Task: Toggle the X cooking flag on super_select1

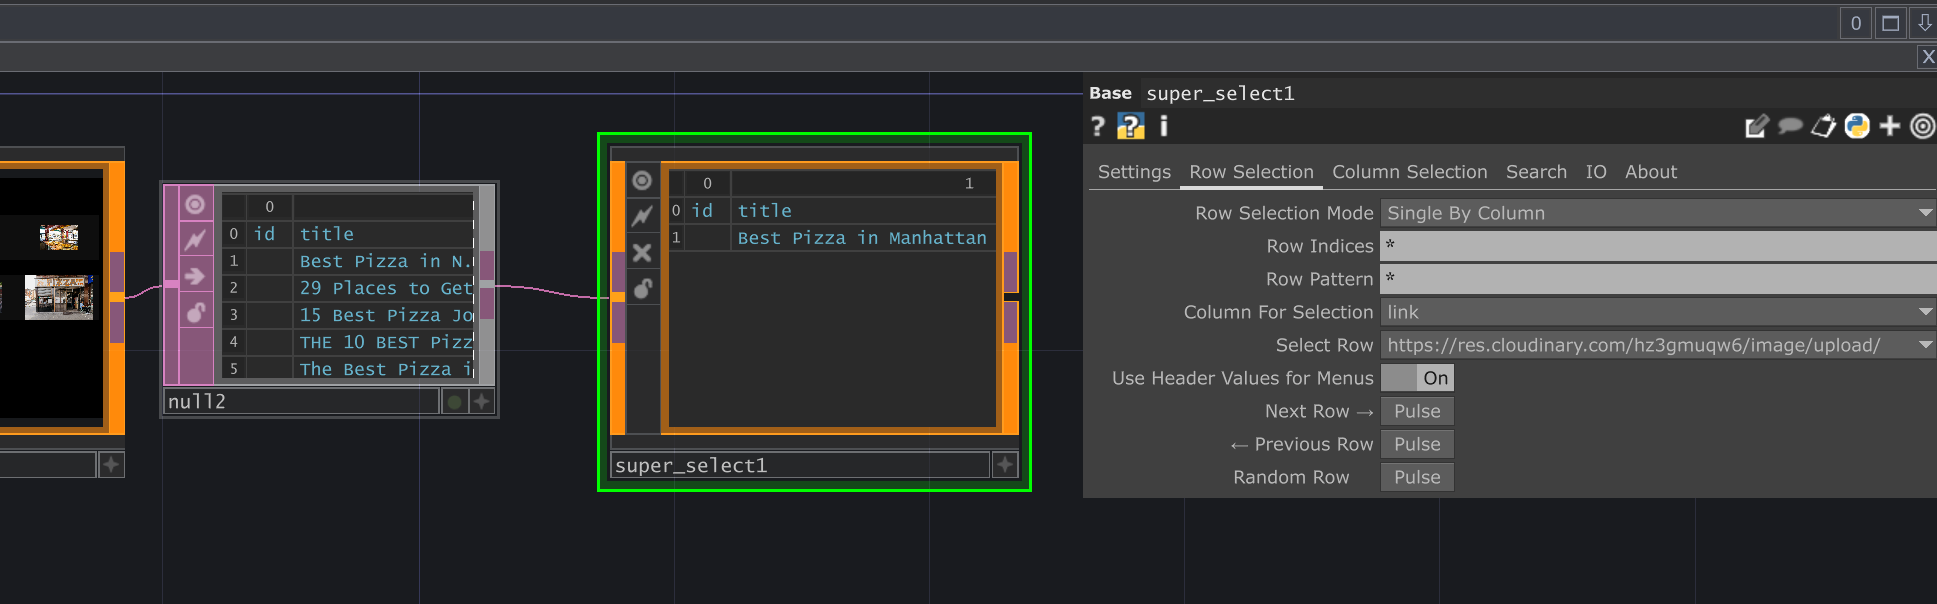Action: pos(642,252)
